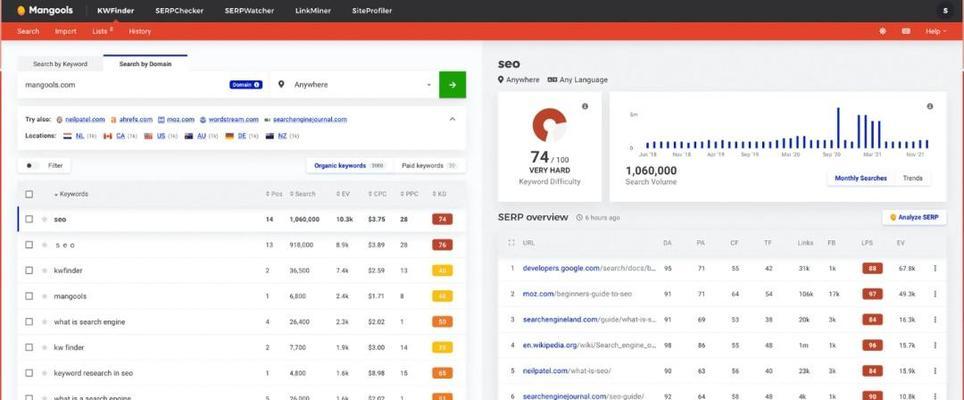Viewport: 964px width, 400px height.
Task: Star the kw finder keyword
Action: (x=44, y=347)
